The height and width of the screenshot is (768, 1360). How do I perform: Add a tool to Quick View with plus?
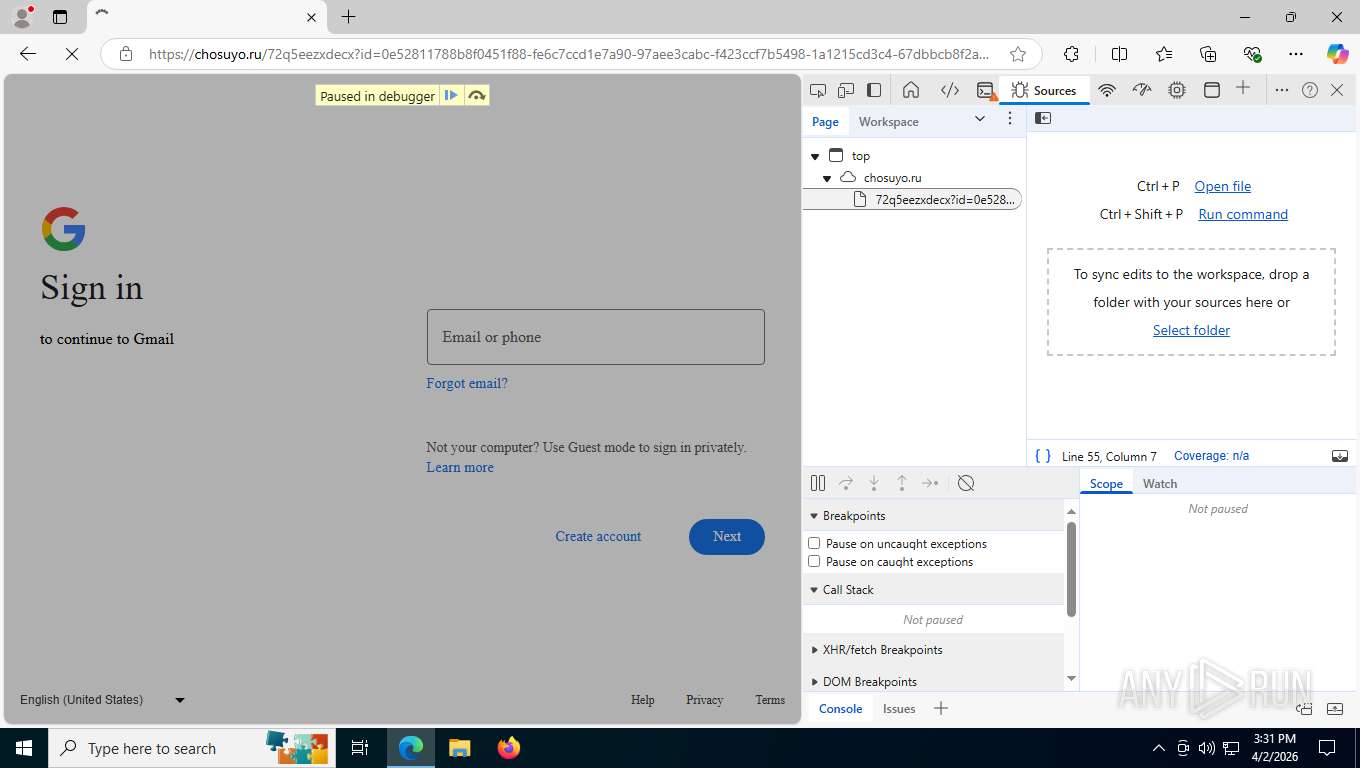[940, 709]
